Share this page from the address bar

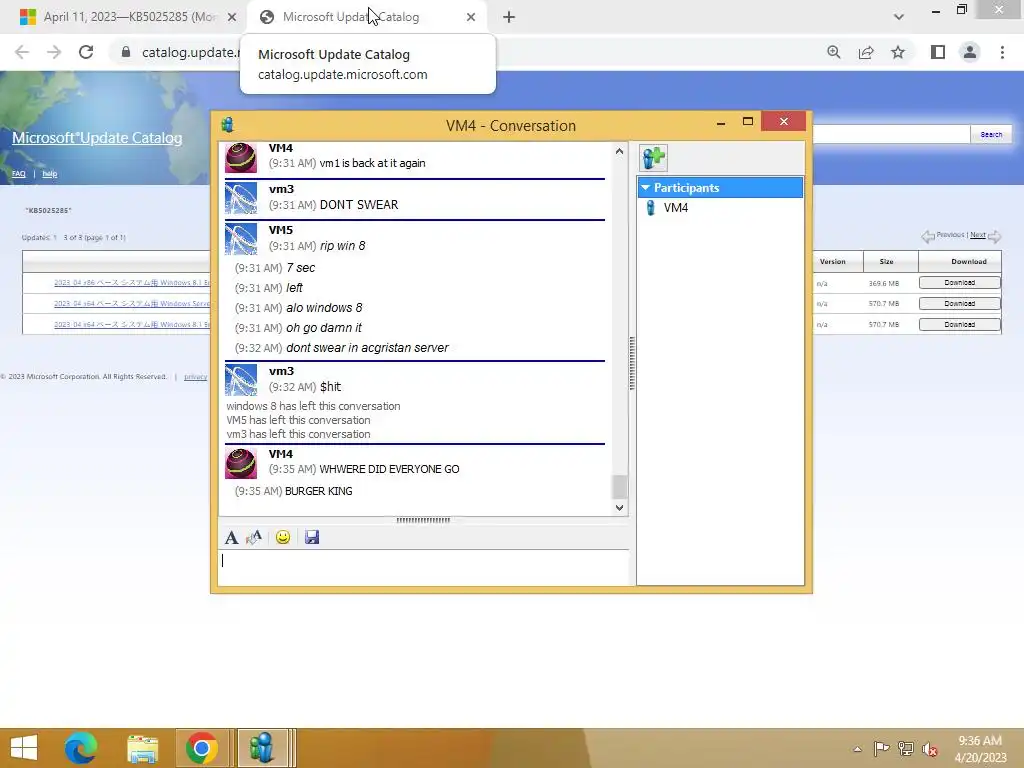866,52
